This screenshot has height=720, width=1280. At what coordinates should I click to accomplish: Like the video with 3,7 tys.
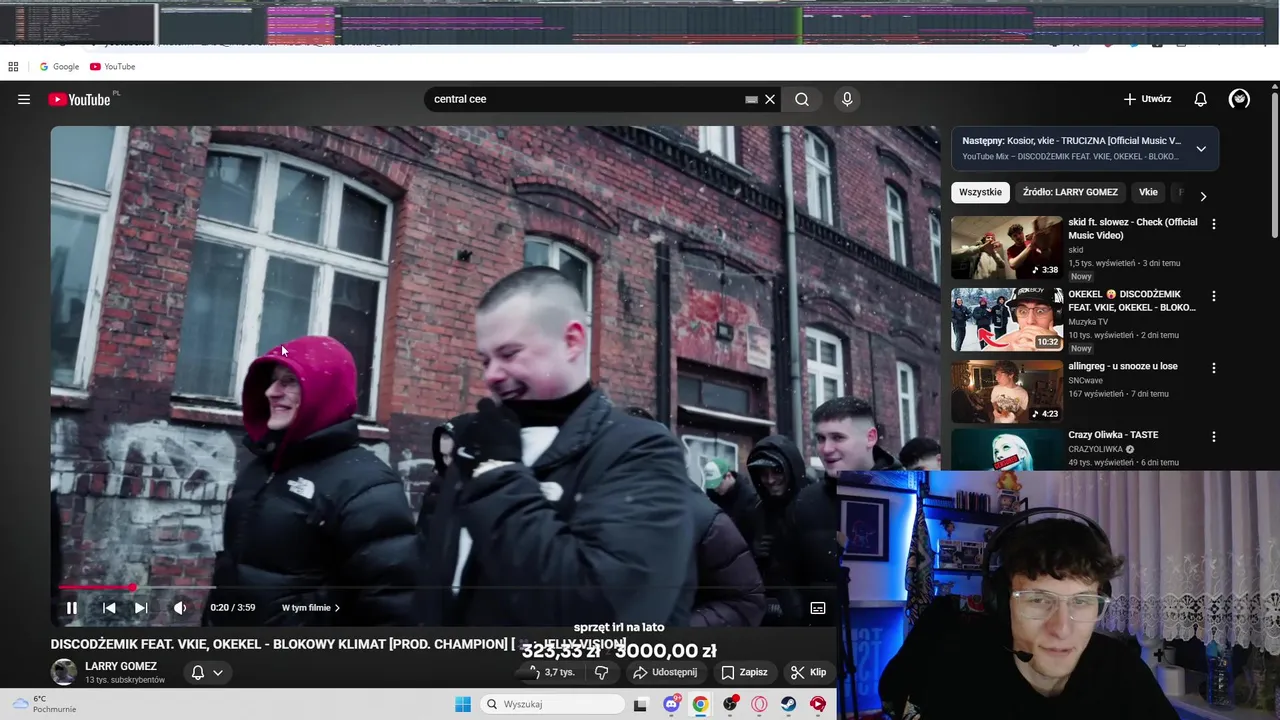click(553, 672)
